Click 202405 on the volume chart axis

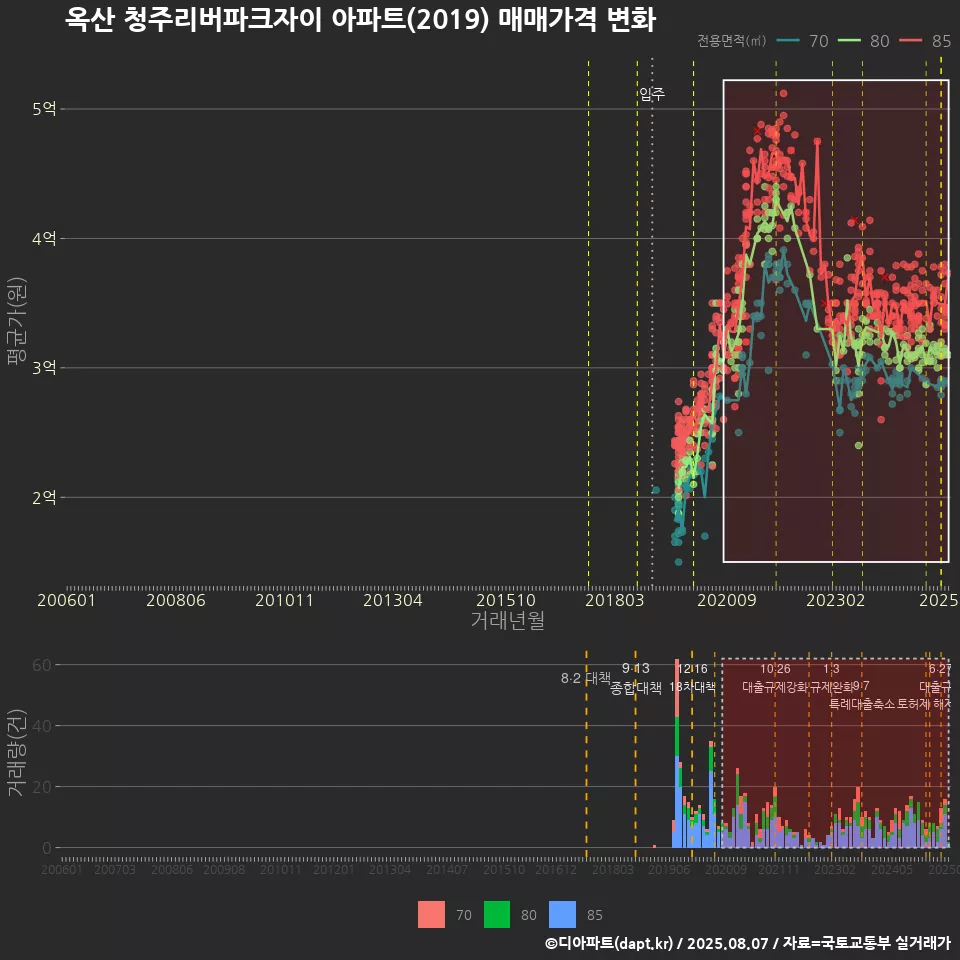(x=892, y=869)
